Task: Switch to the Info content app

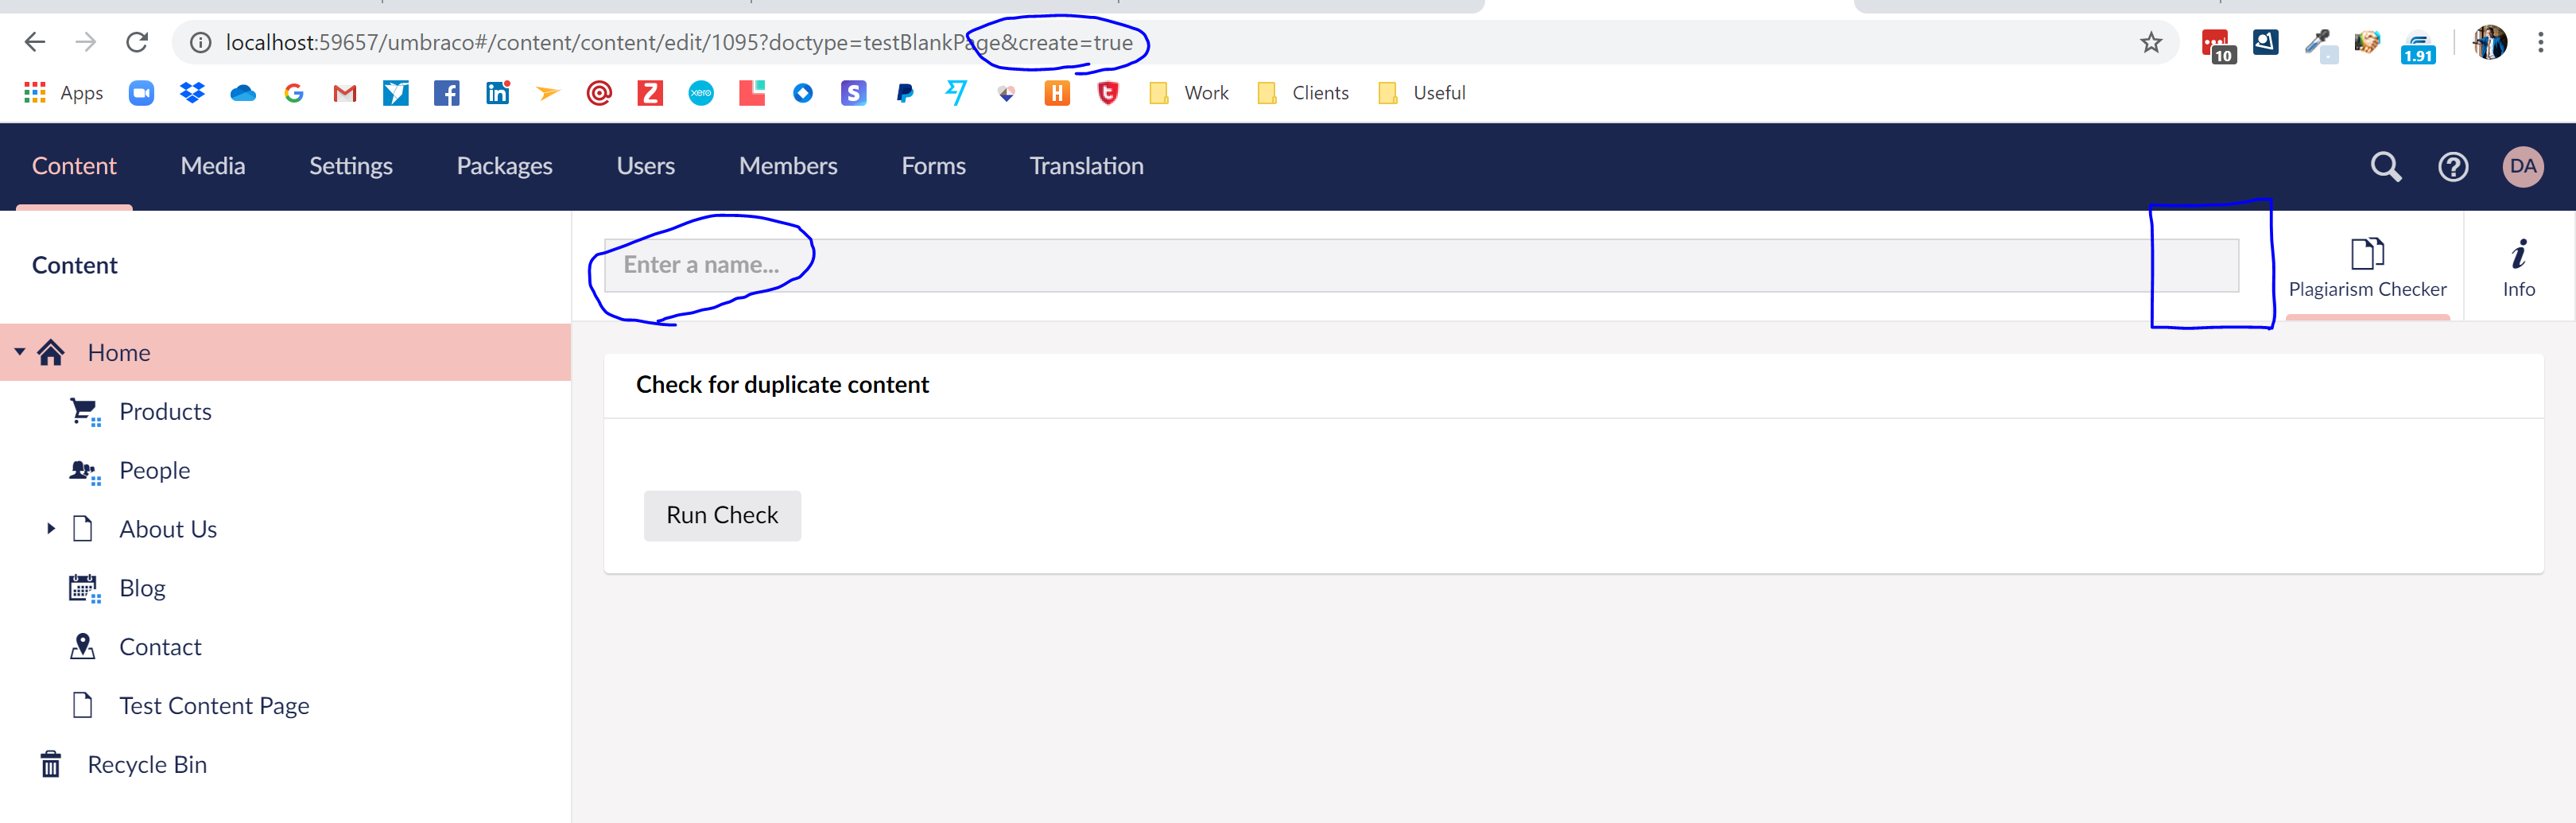Action: click(x=2518, y=267)
